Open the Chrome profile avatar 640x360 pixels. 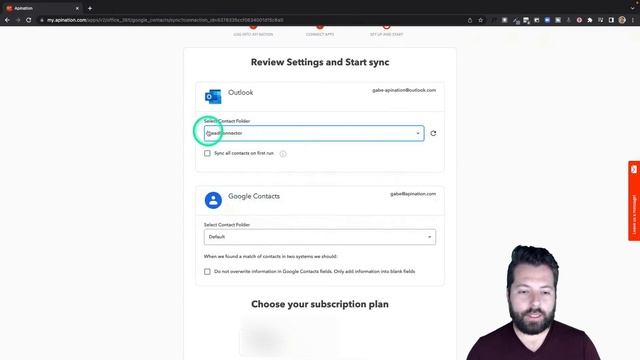pyautogui.click(x=622, y=20)
